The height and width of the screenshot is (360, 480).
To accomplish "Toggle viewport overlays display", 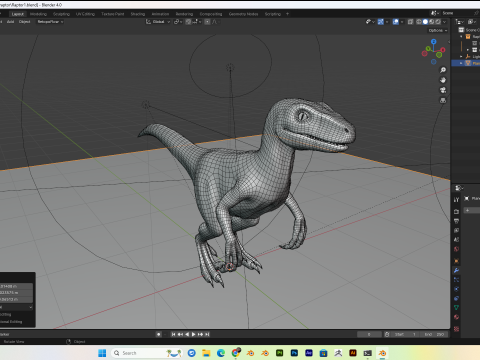I will [x=396, y=22].
